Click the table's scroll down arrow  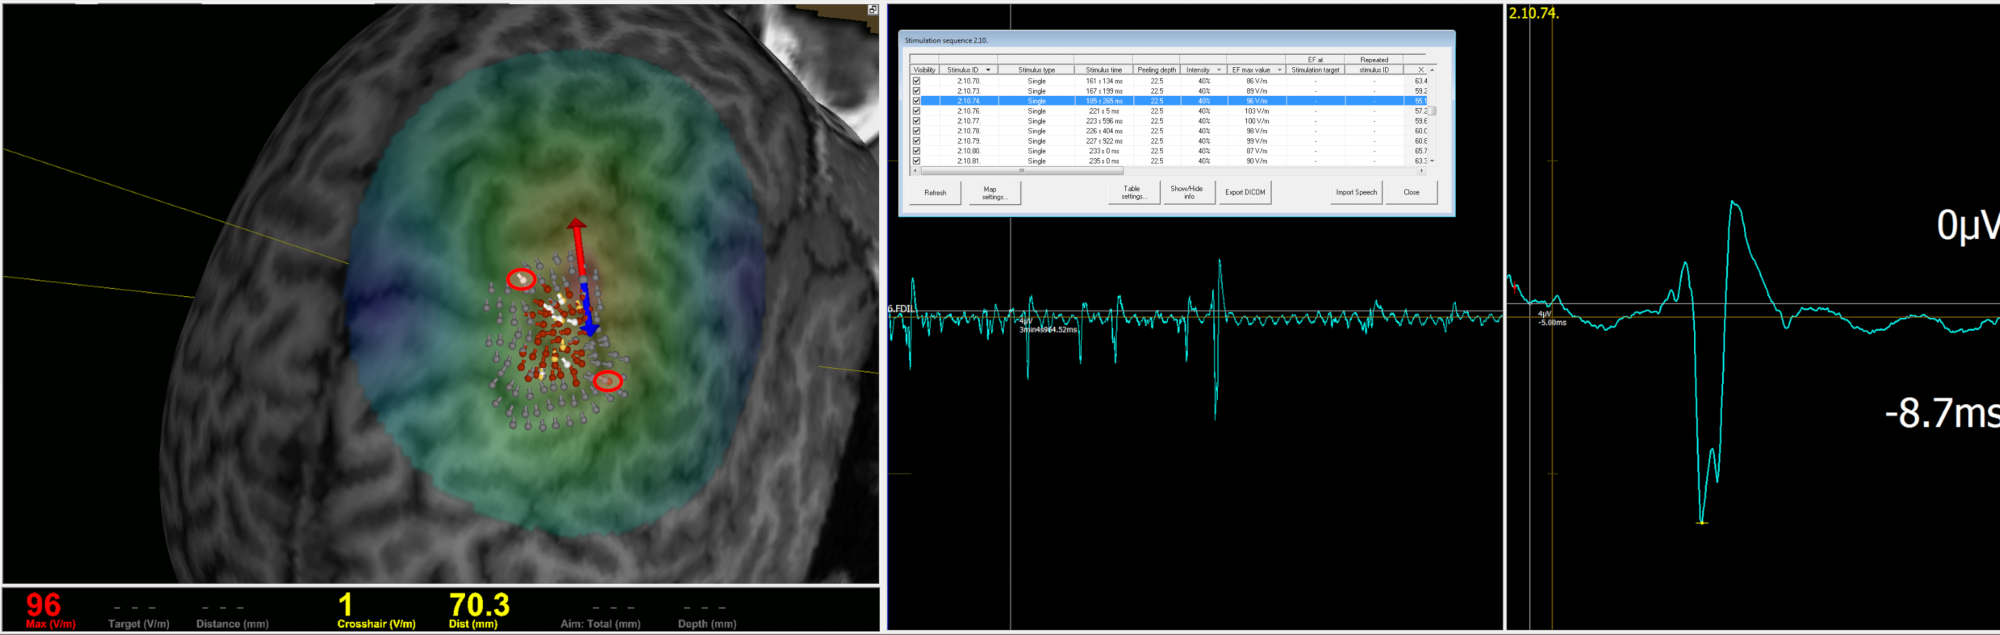(x=1432, y=161)
